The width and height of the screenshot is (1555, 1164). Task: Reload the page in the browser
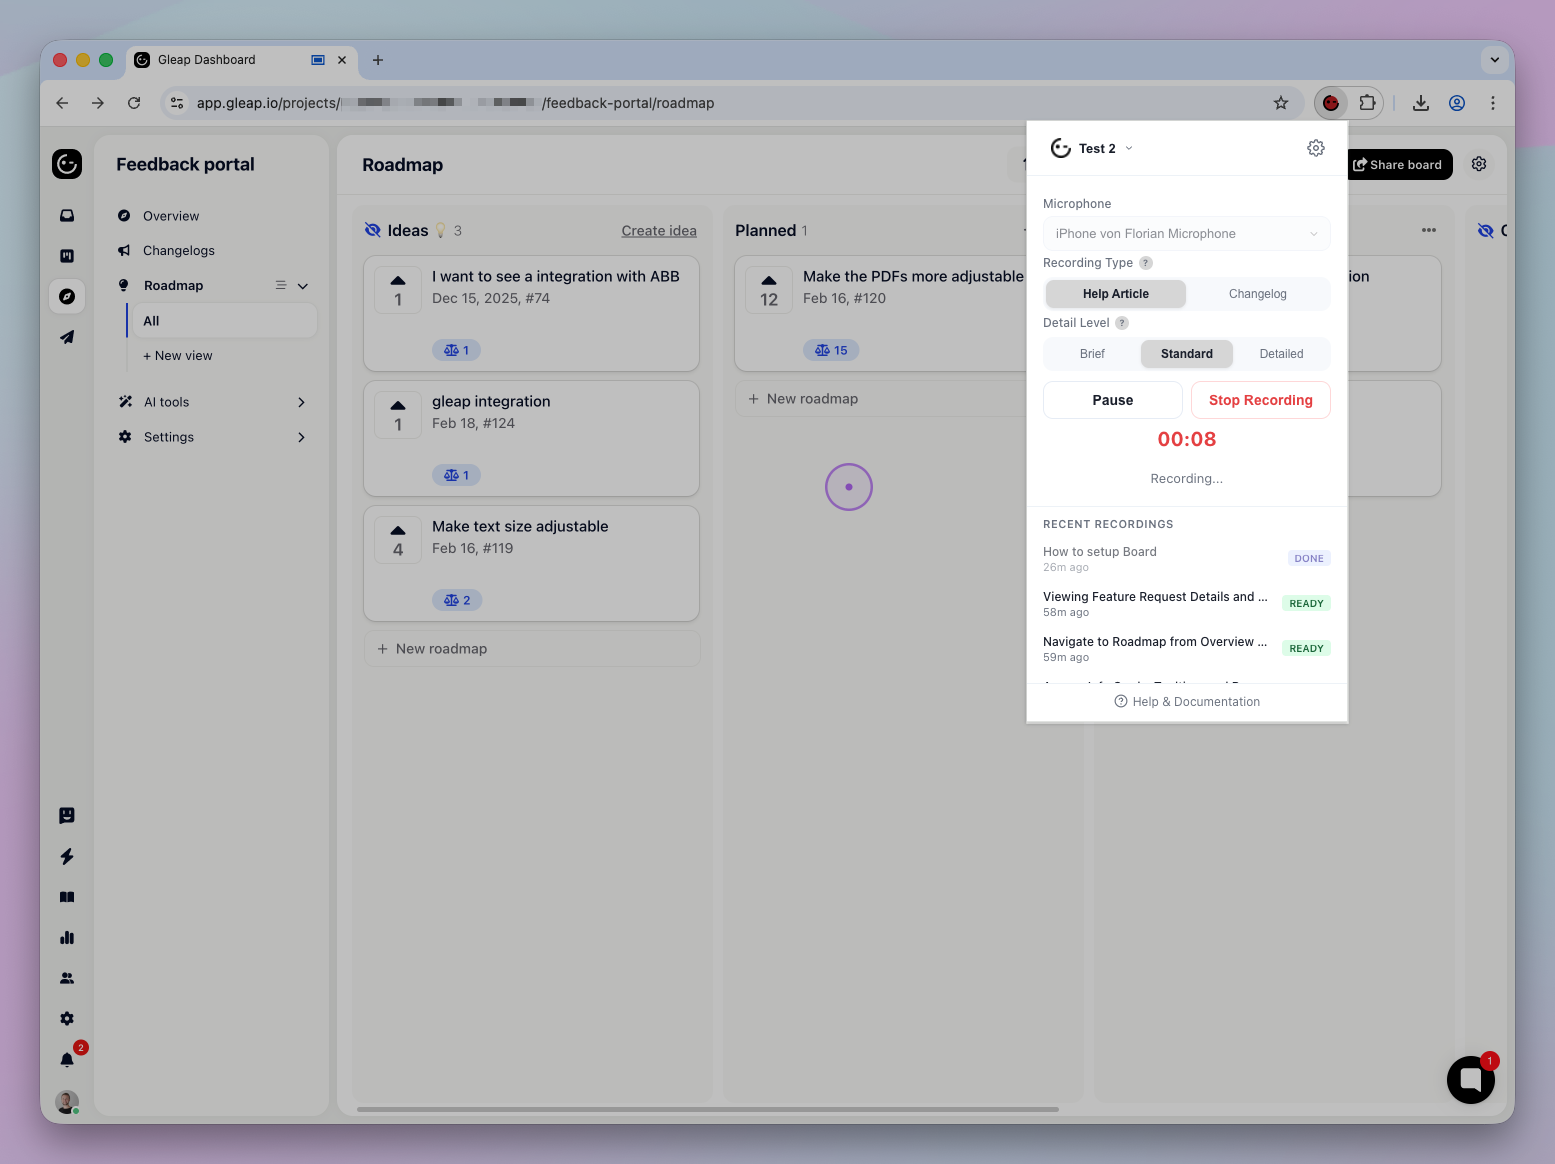coord(134,102)
